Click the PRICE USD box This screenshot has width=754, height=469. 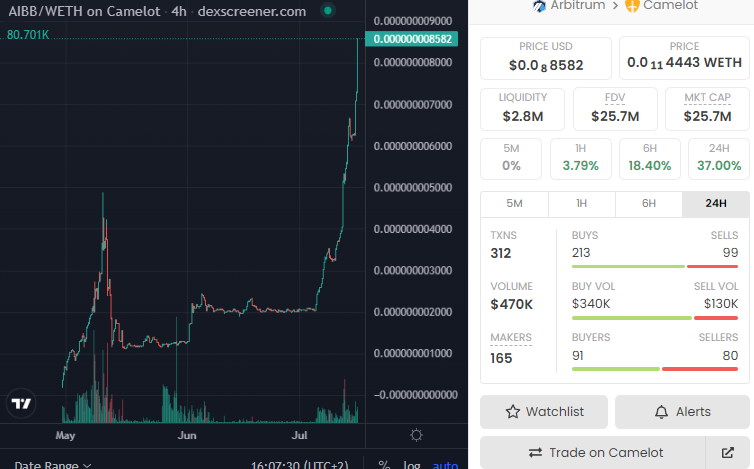click(546, 58)
